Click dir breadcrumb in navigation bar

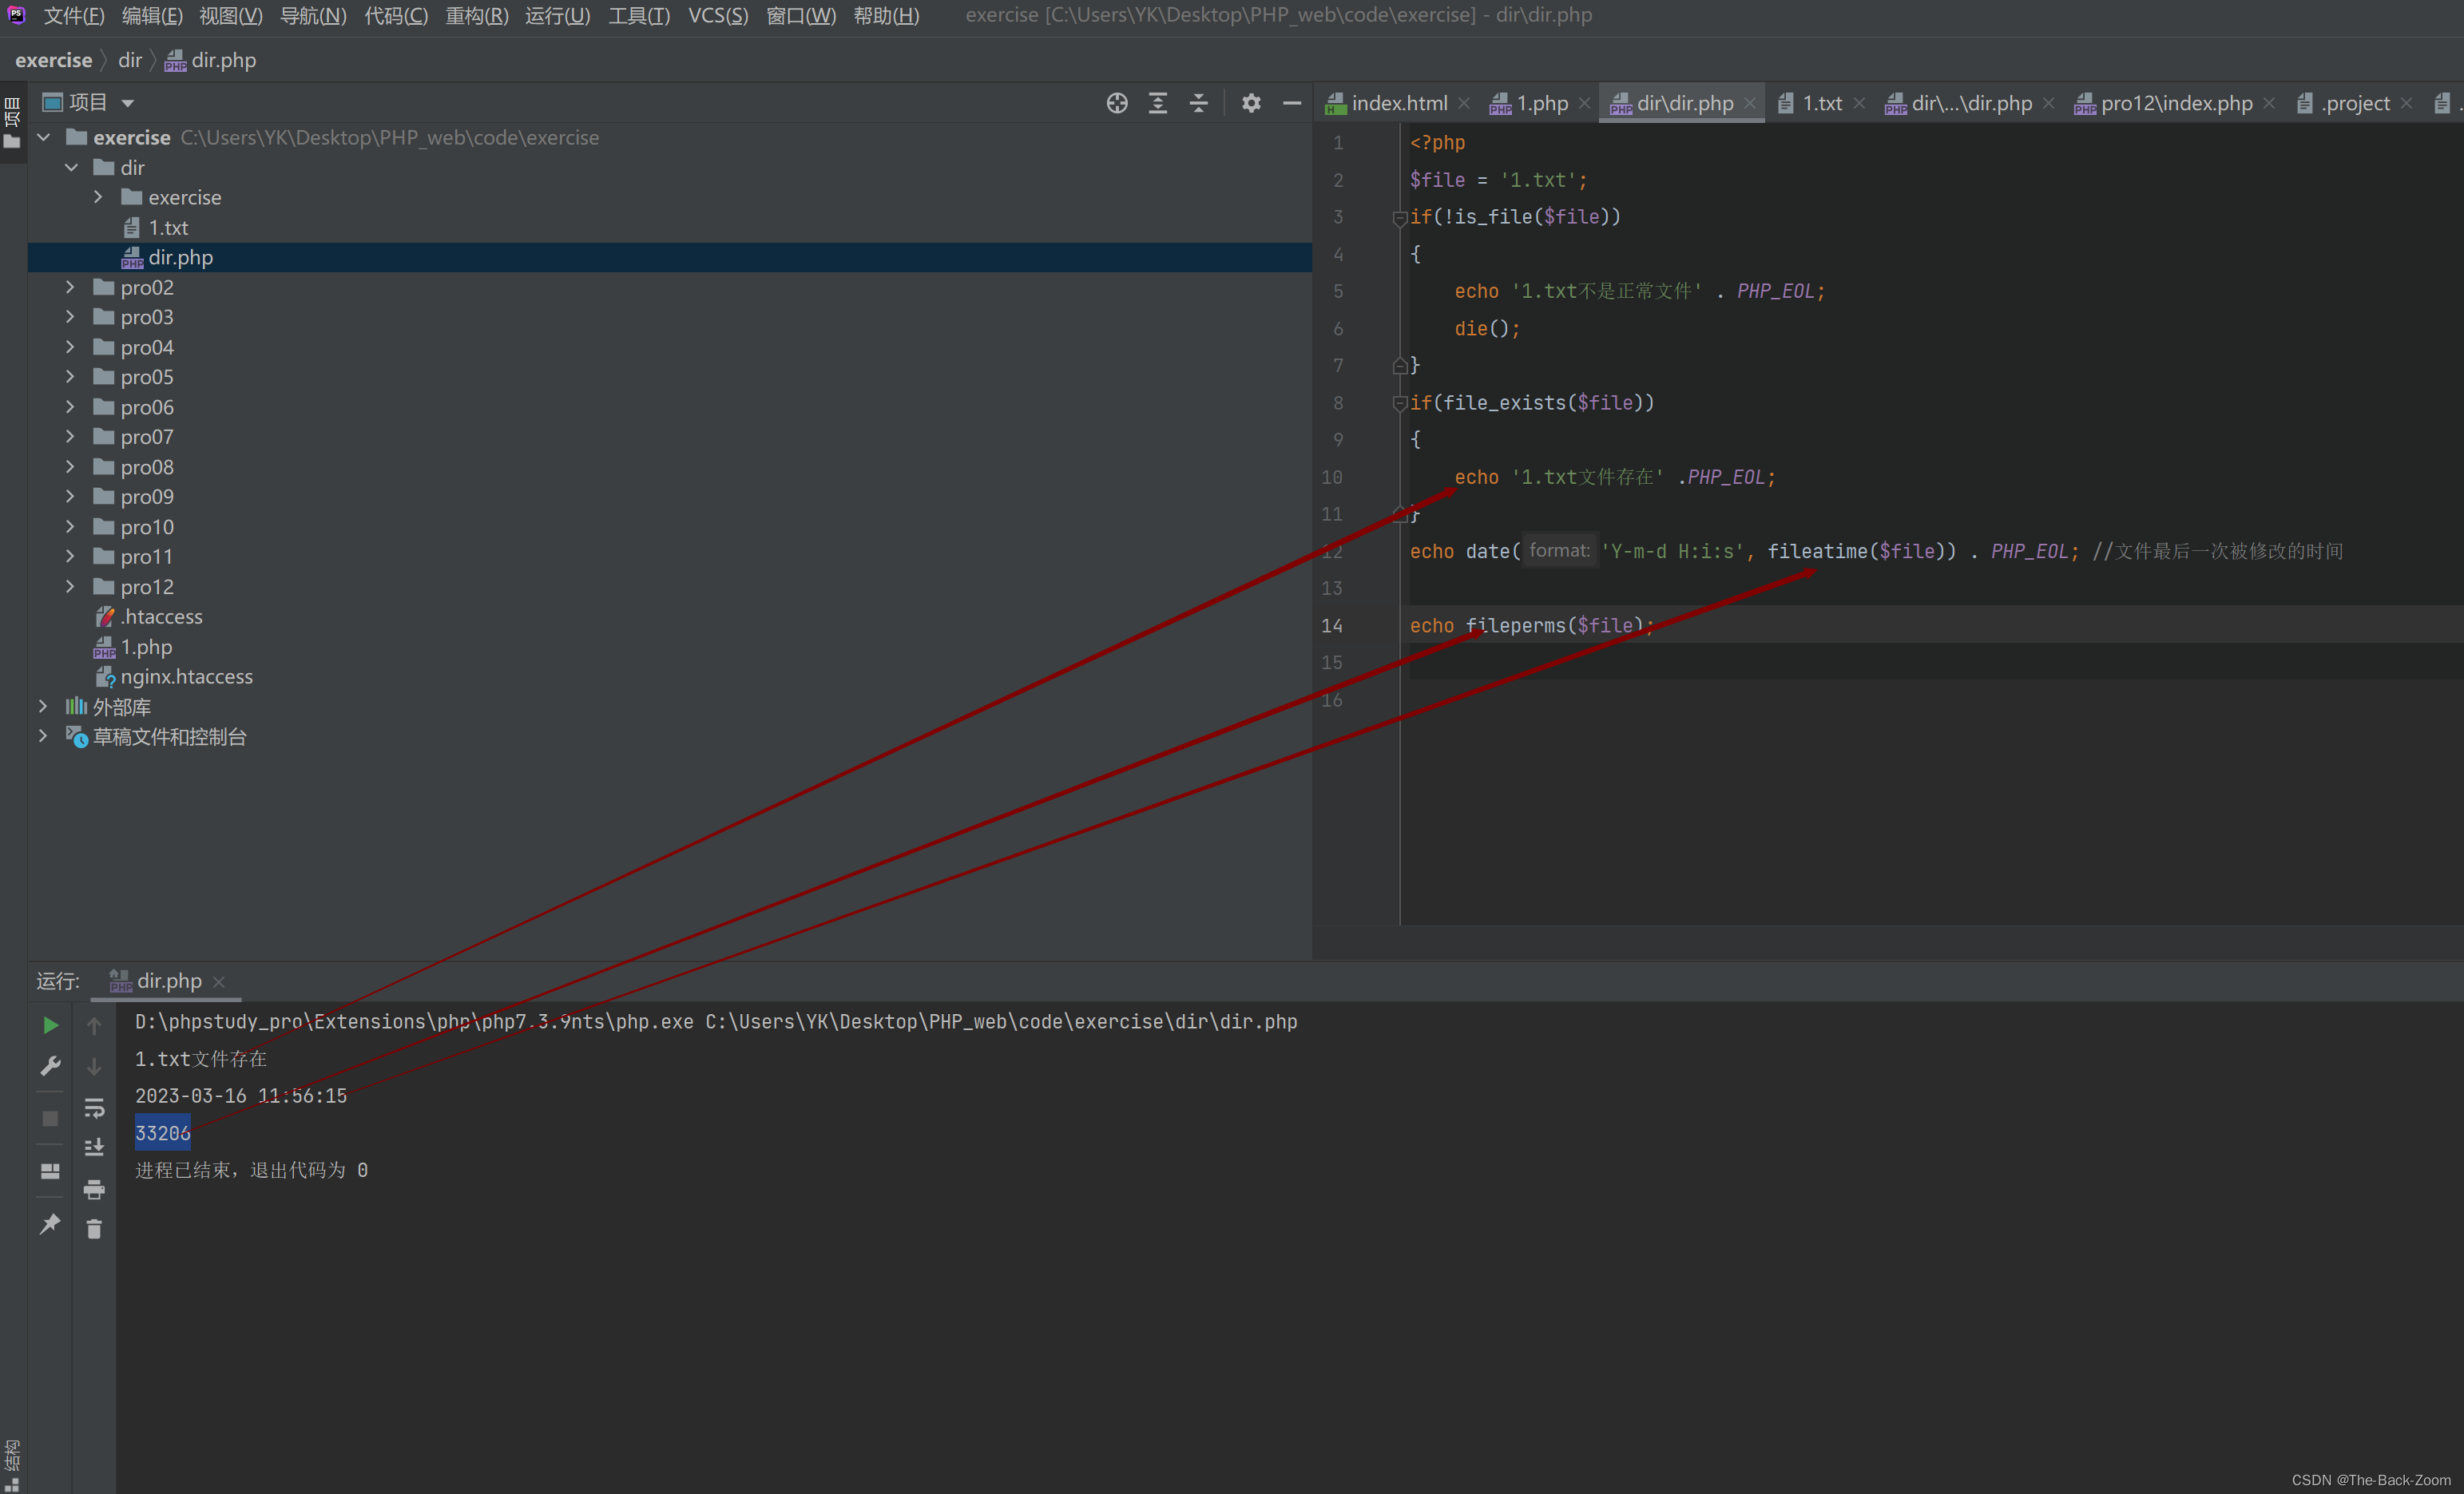click(130, 60)
